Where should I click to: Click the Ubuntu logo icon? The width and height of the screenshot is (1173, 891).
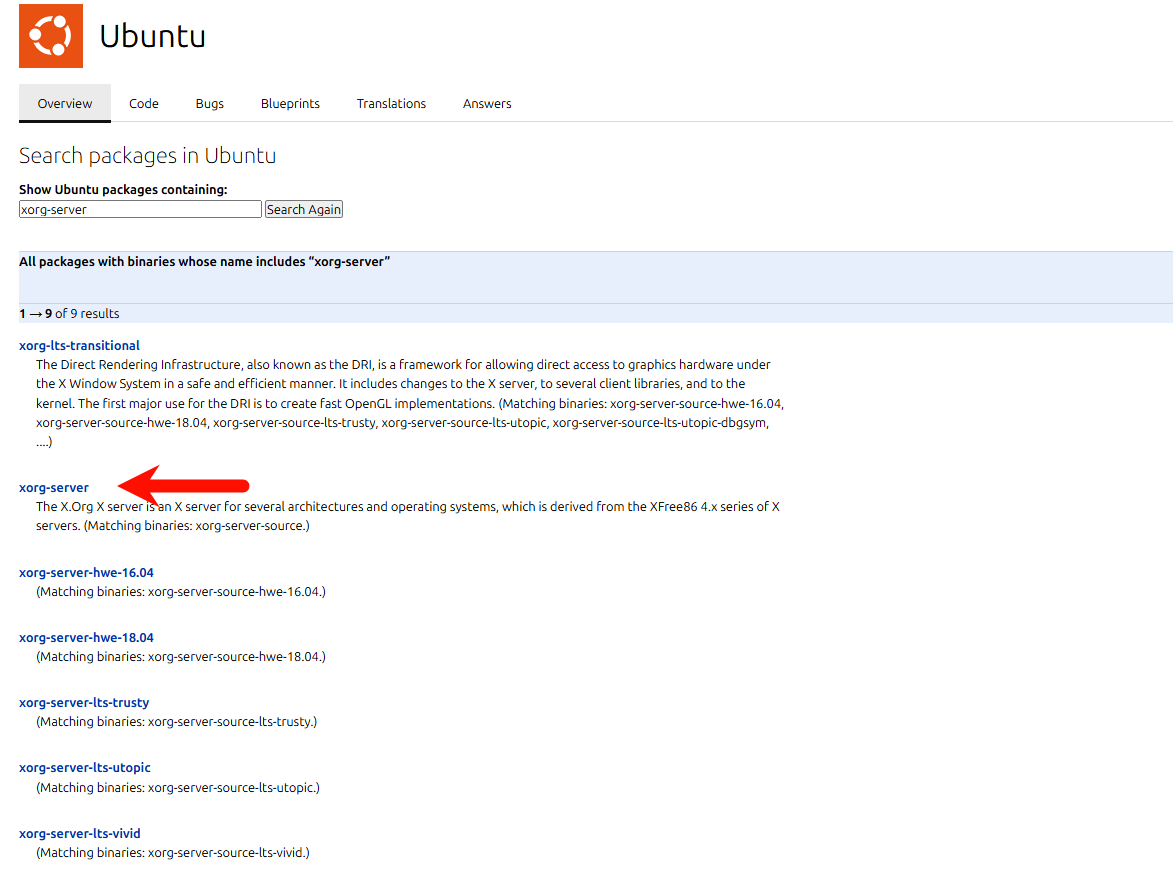click(x=51, y=36)
